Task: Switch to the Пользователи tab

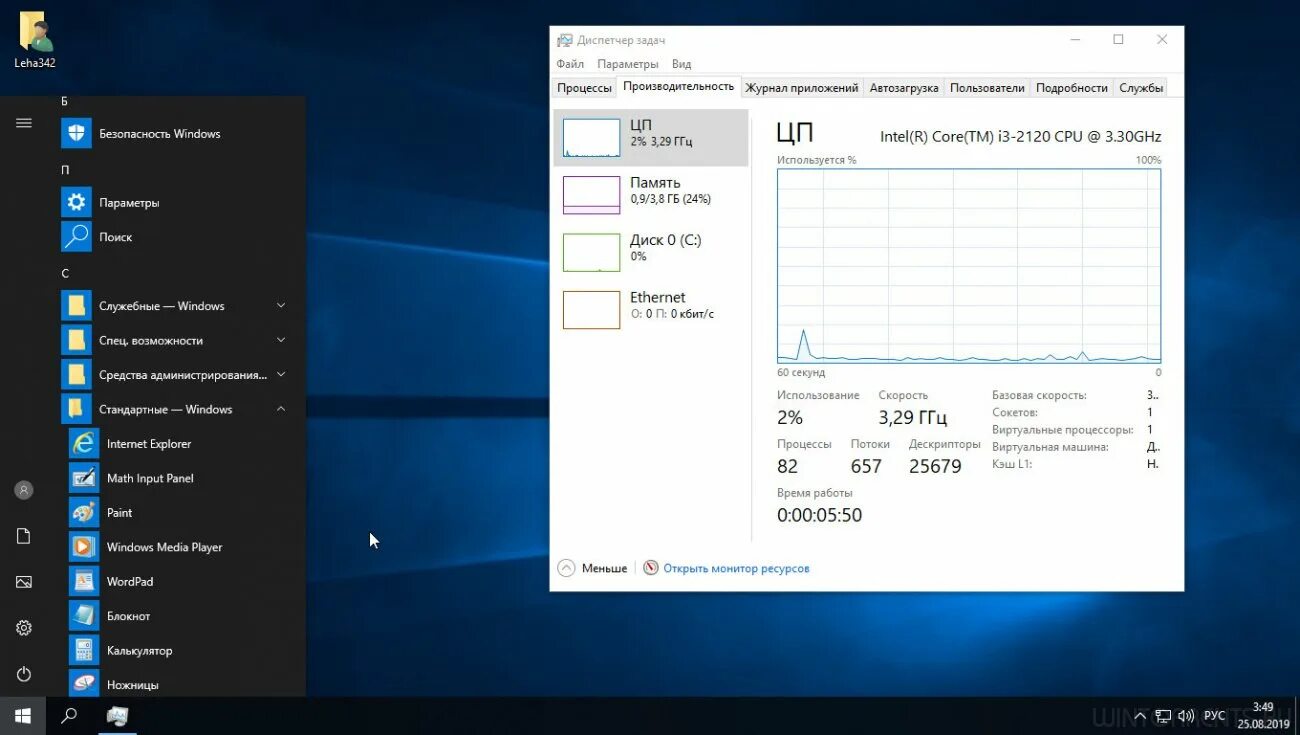Action: tap(987, 88)
